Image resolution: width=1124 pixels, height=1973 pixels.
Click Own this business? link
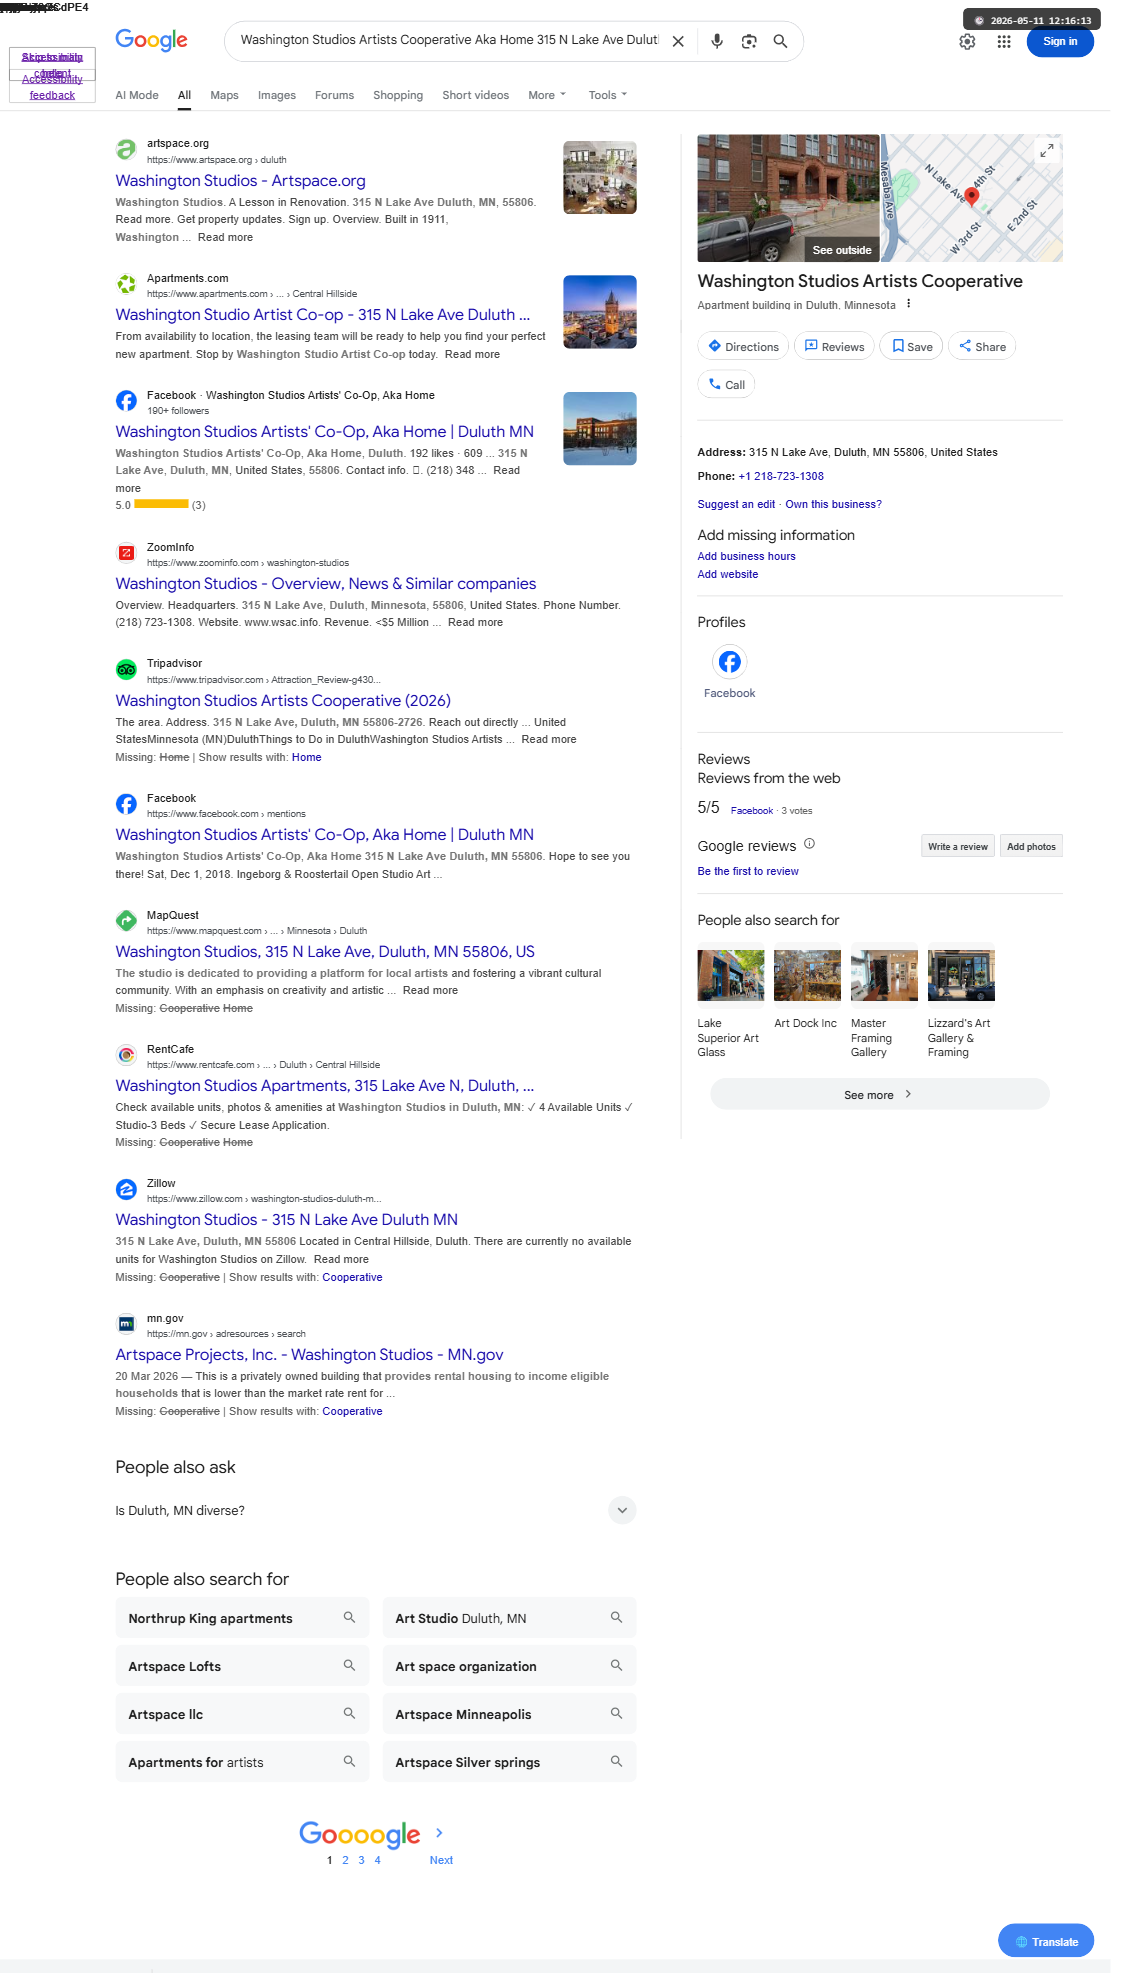834,504
